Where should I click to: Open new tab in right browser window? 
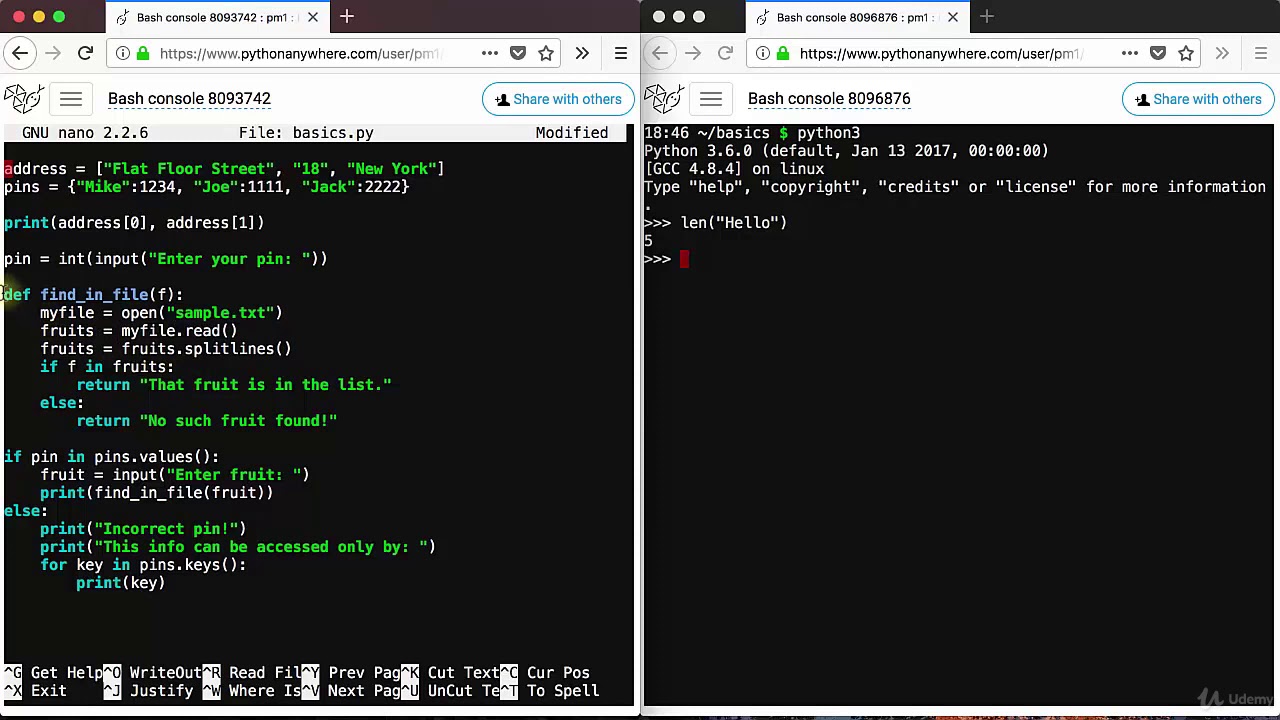[987, 17]
